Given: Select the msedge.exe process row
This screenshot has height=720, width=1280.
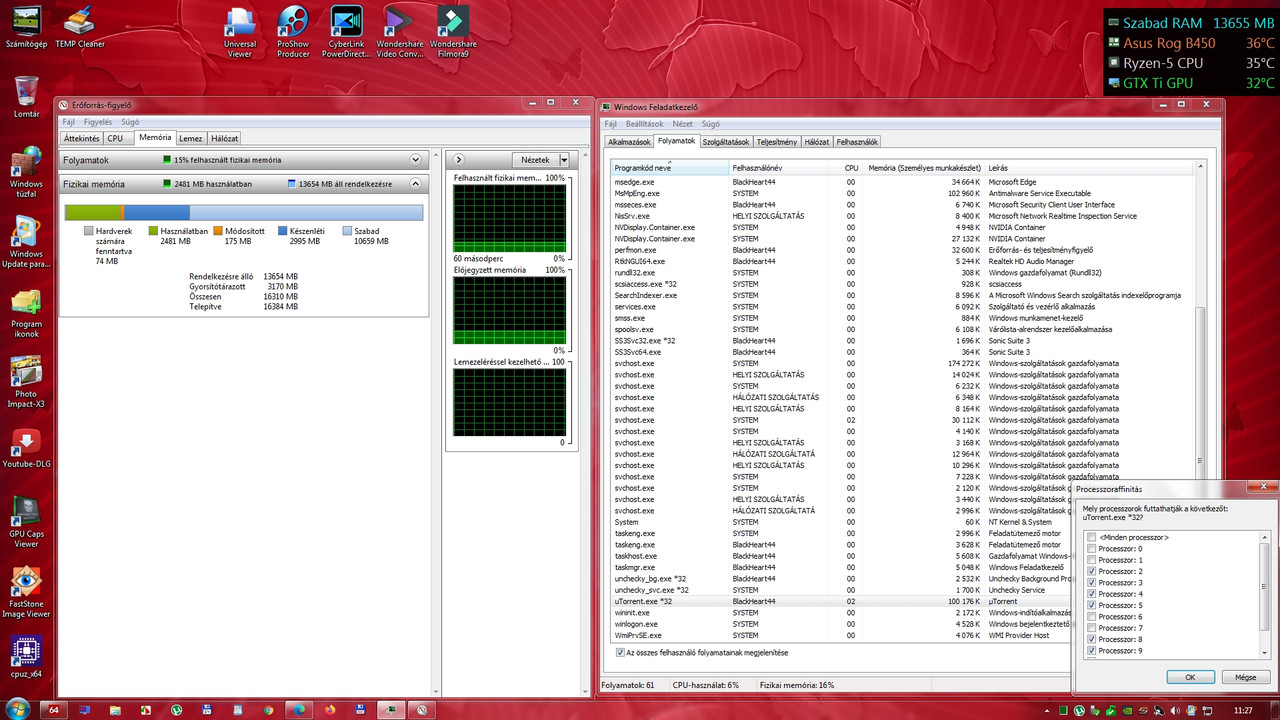Looking at the screenshot, I should pos(904,182).
